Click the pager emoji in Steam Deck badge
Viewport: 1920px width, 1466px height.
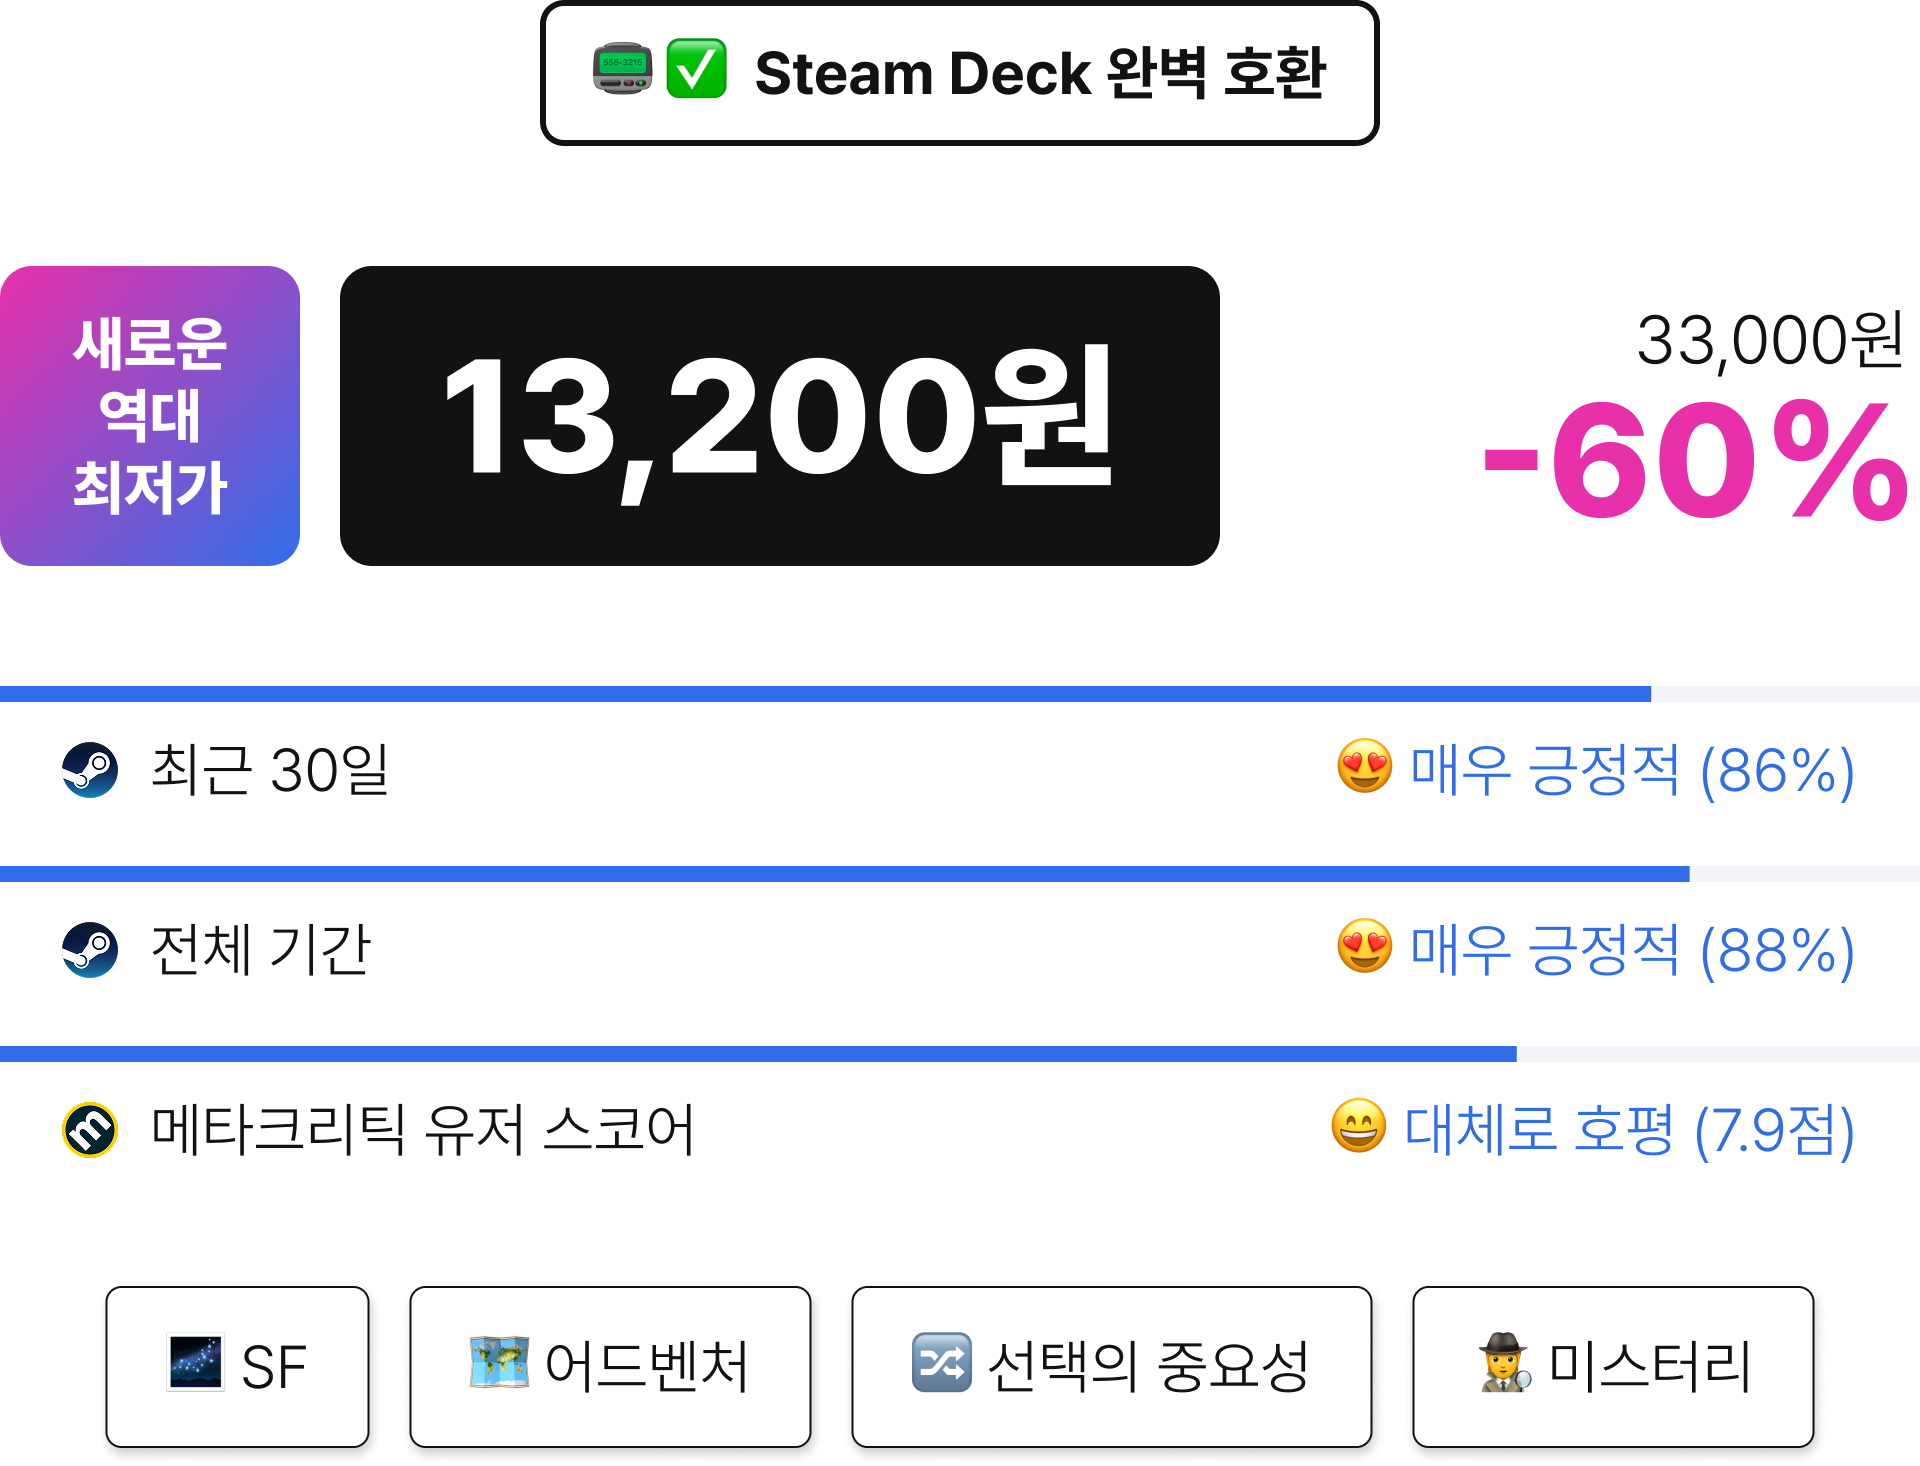coord(622,69)
